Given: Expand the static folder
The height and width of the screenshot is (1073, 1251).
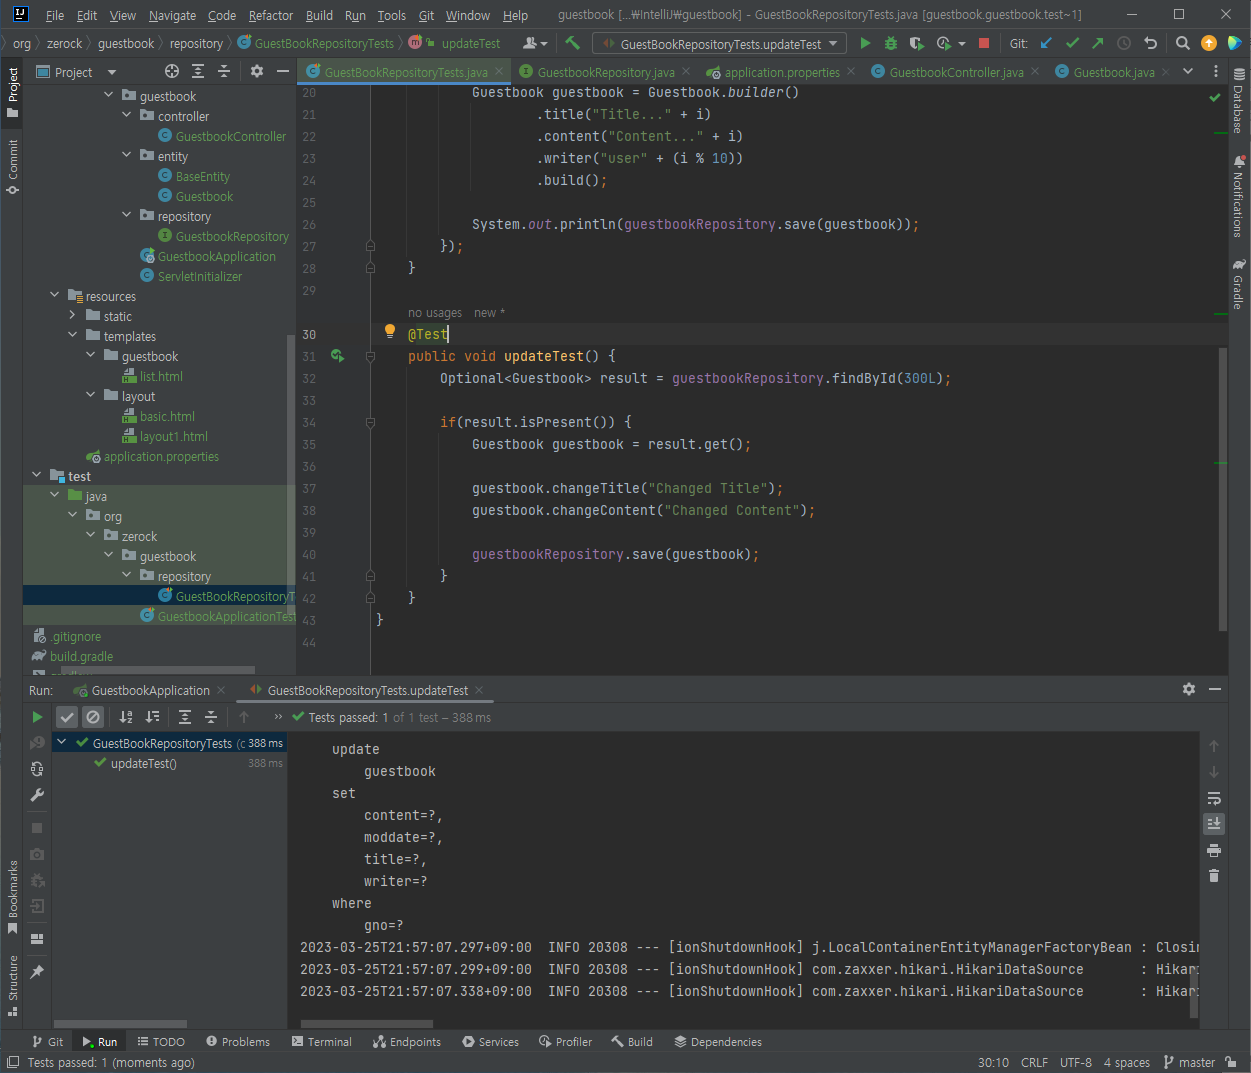Looking at the screenshot, I should tap(73, 316).
